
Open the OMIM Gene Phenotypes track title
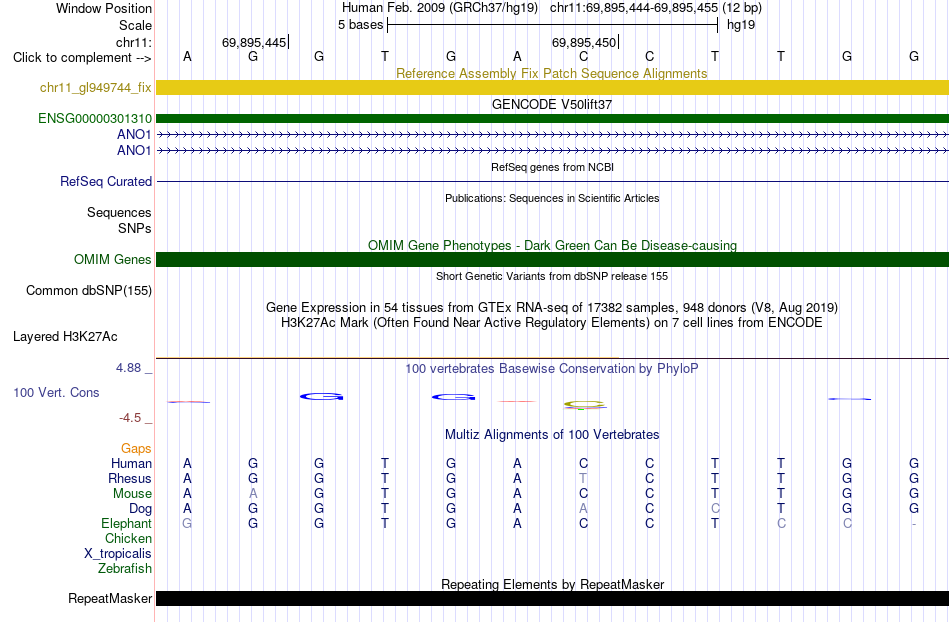click(553, 245)
